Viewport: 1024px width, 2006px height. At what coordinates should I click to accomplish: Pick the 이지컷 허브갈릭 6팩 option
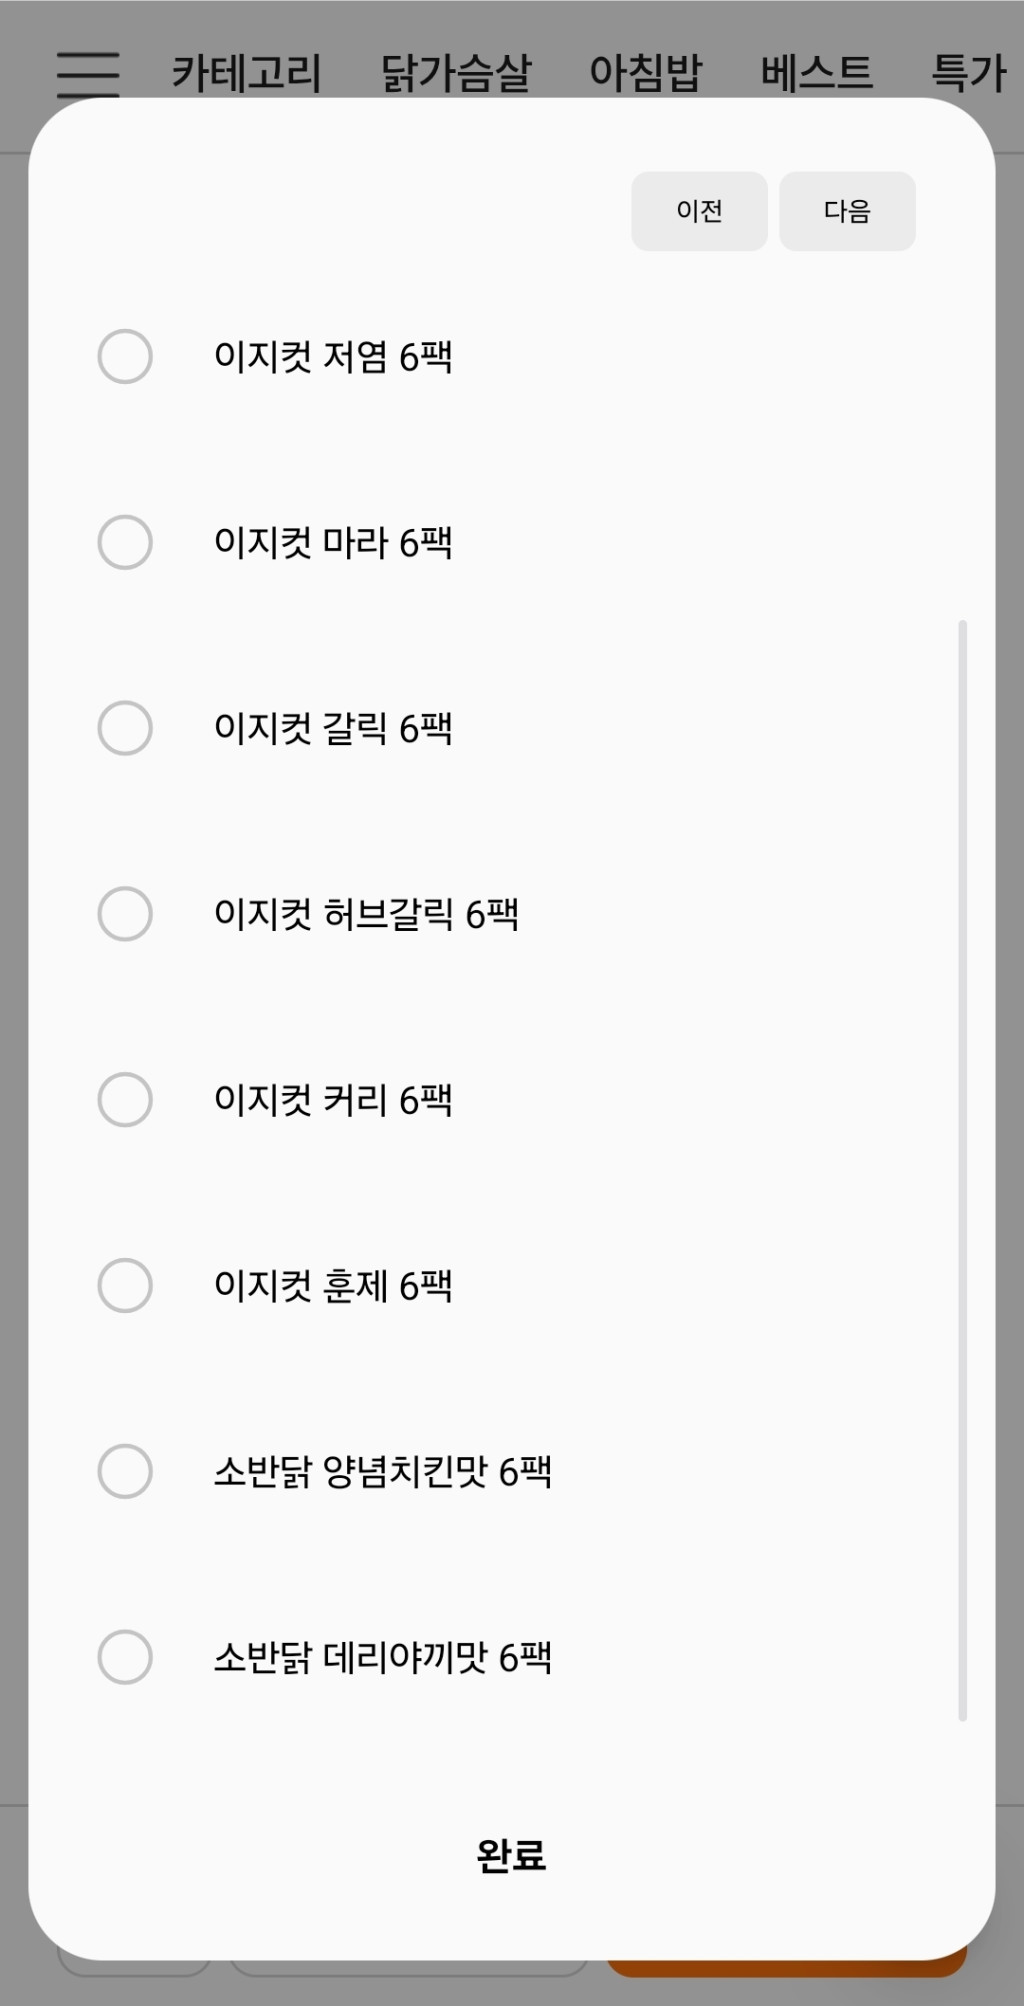(125, 914)
